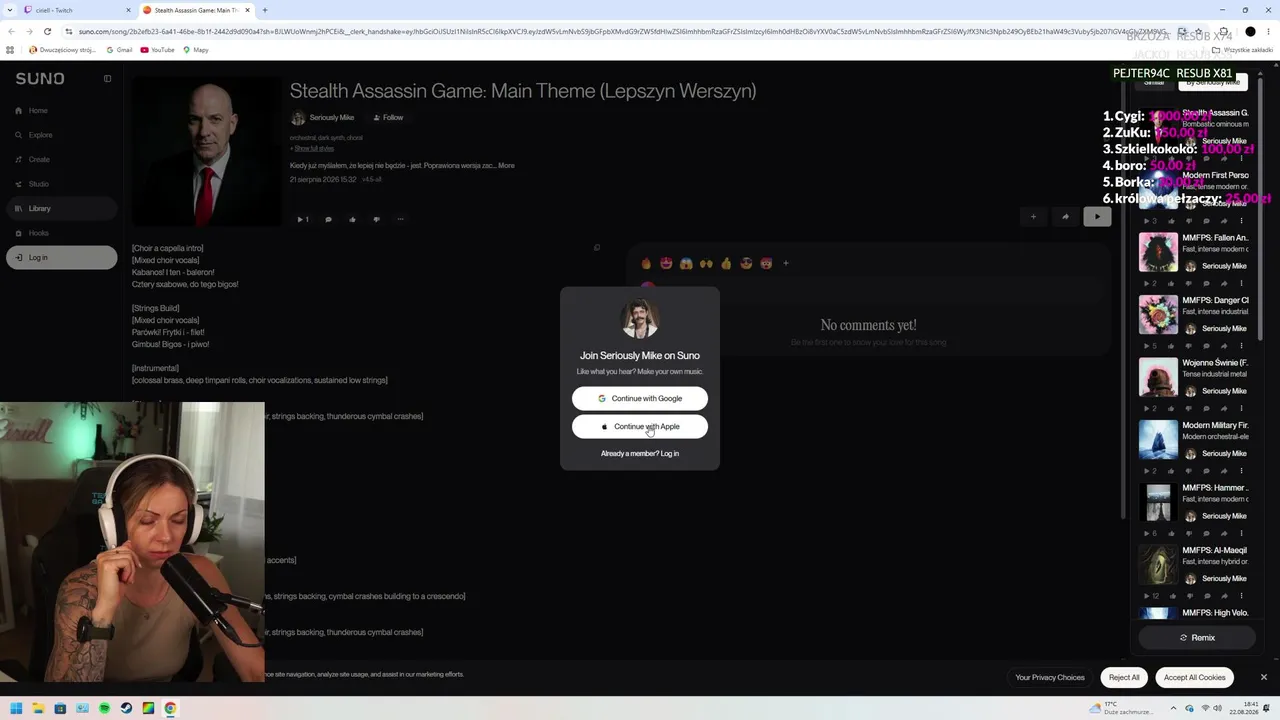Open Modern Military Fir.. song title
Viewport: 1280px width, 720px height.
coord(1215,425)
